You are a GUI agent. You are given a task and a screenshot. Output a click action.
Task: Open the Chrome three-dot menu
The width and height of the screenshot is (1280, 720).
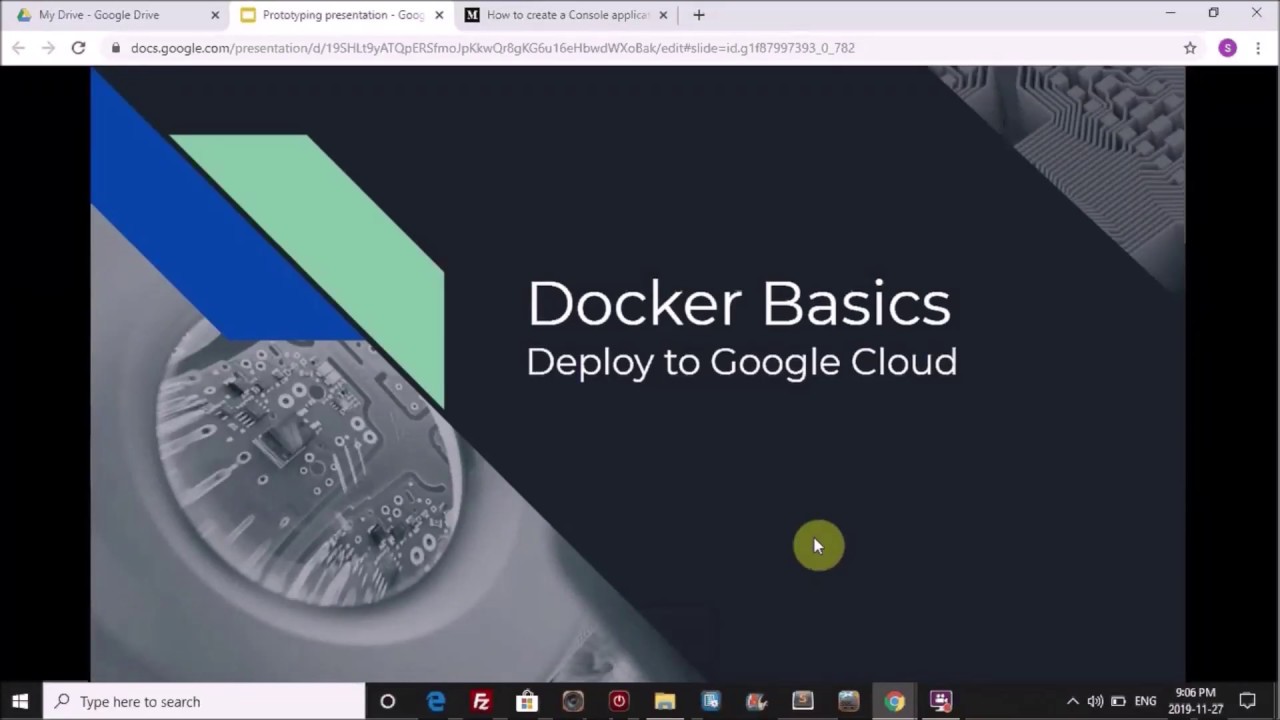click(x=1258, y=48)
